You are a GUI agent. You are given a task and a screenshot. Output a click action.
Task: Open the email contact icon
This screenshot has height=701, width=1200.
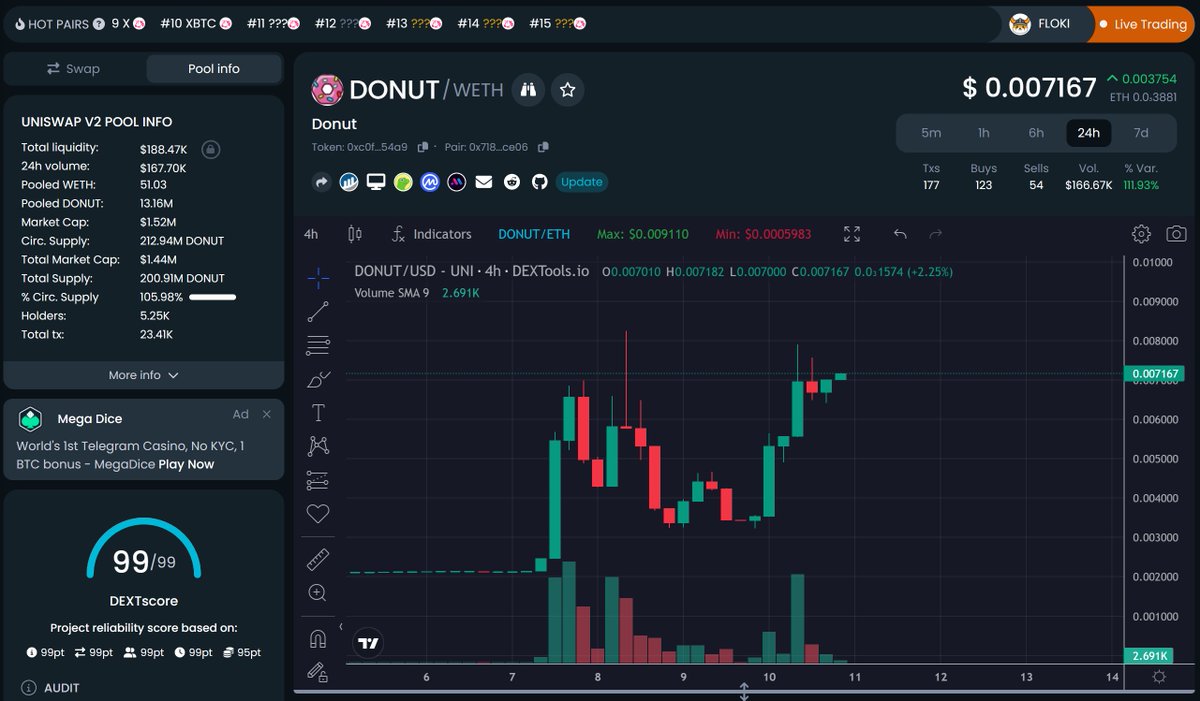coord(484,182)
